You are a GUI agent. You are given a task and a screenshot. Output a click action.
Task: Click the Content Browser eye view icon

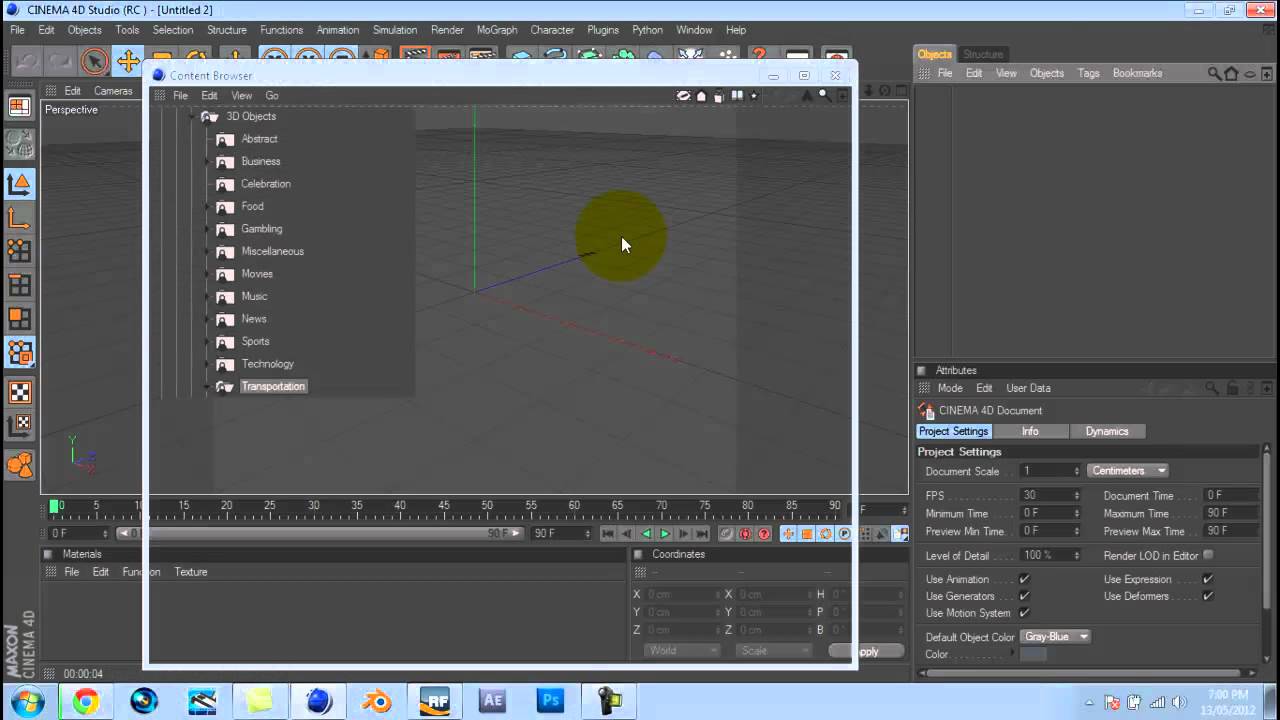tap(684, 96)
